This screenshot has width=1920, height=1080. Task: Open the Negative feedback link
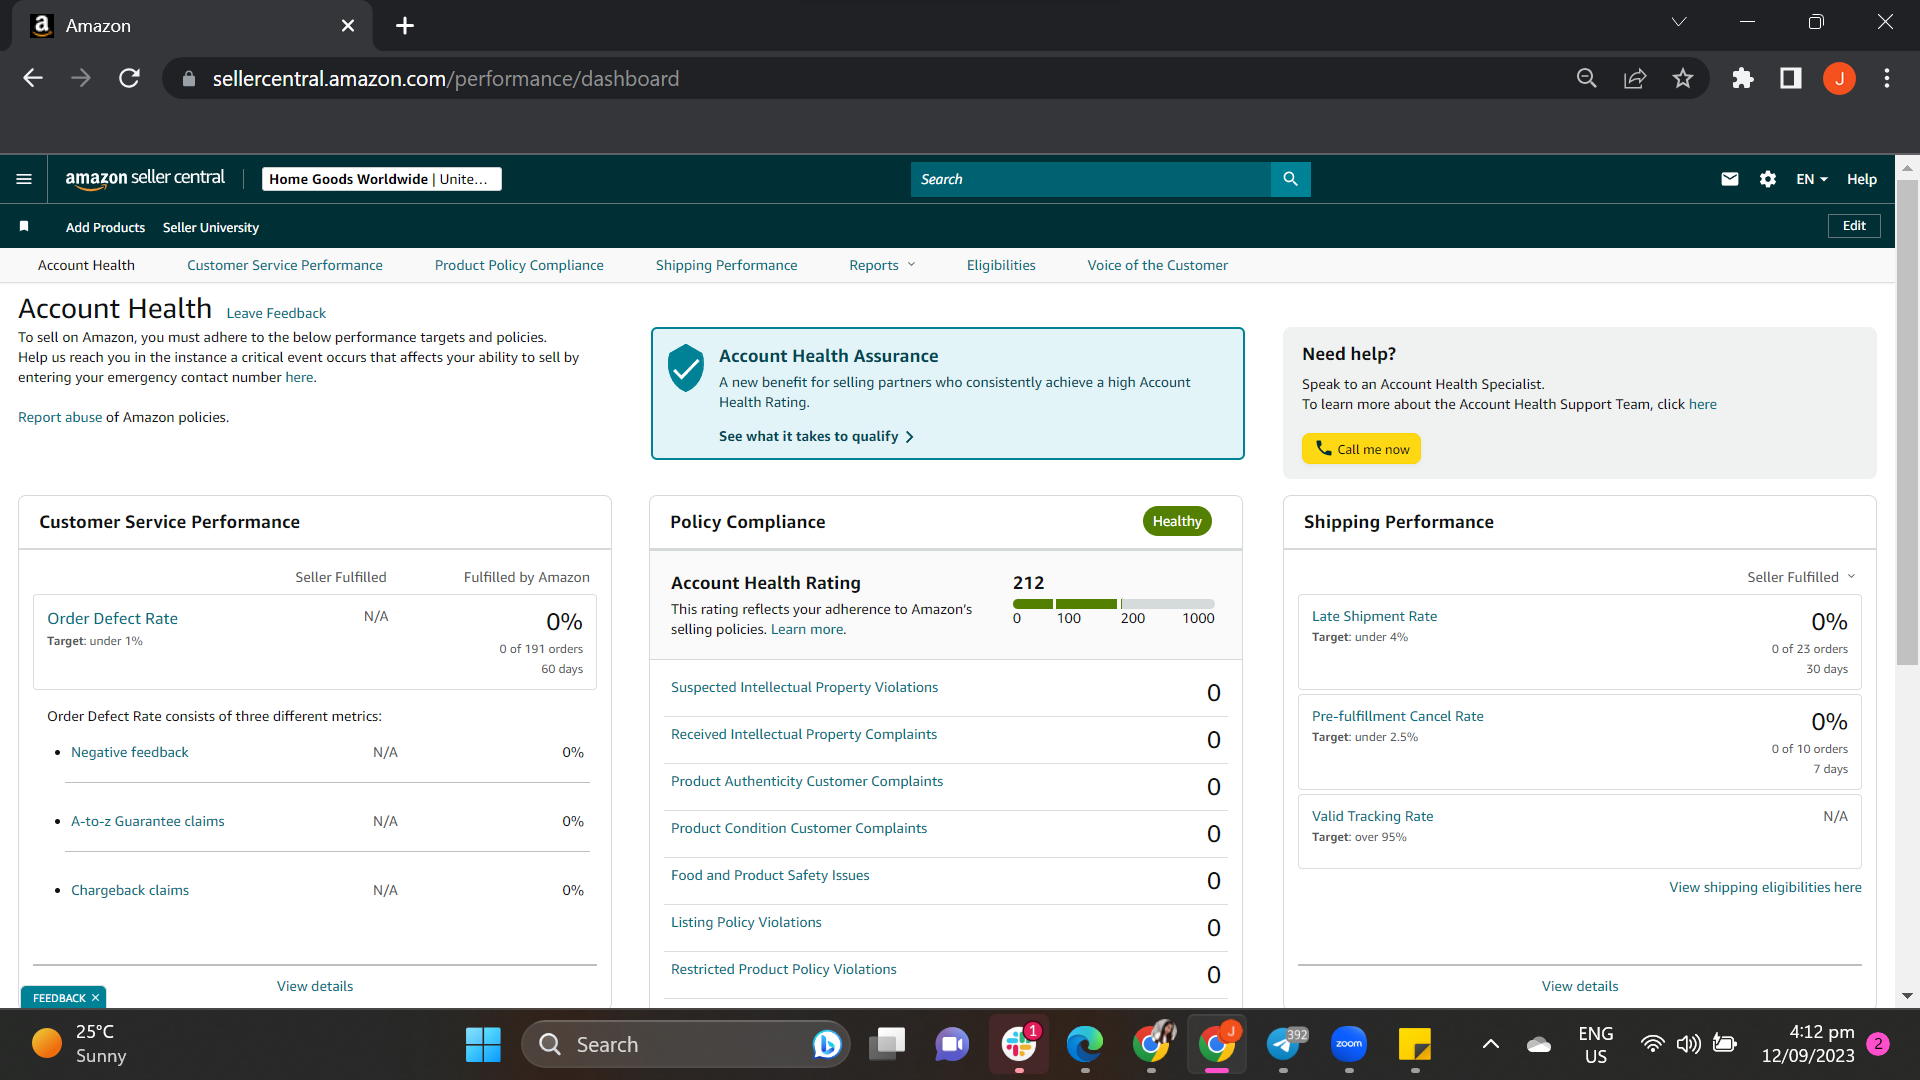(x=130, y=752)
